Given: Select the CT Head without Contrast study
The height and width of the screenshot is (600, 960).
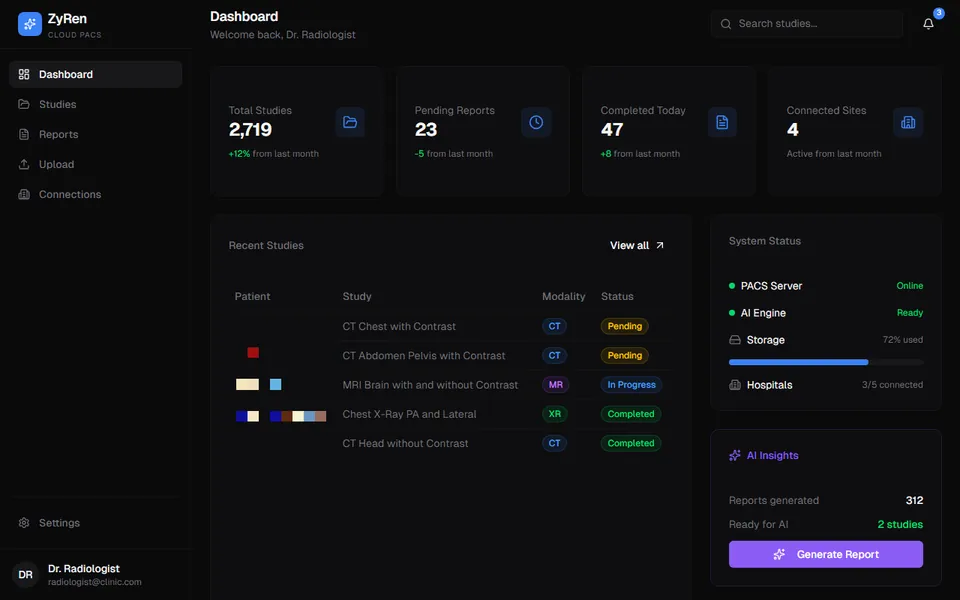Looking at the screenshot, I should tap(405, 443).
